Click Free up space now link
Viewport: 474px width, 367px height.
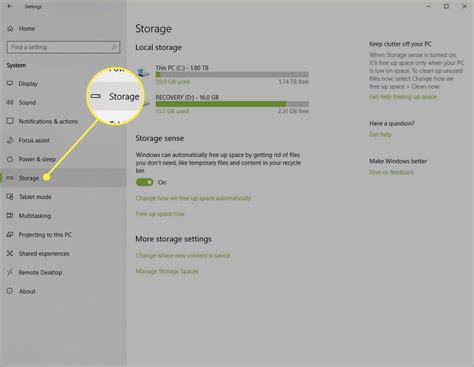click(160, 214)
